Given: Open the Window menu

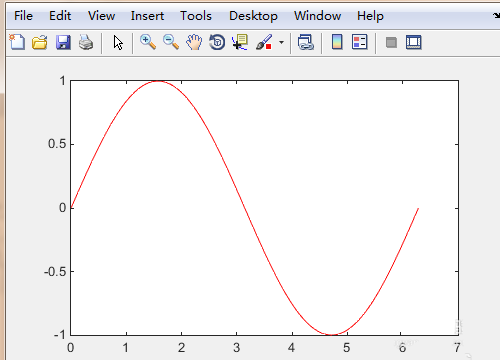Looking at the screenshot, I should coord(318,16).
